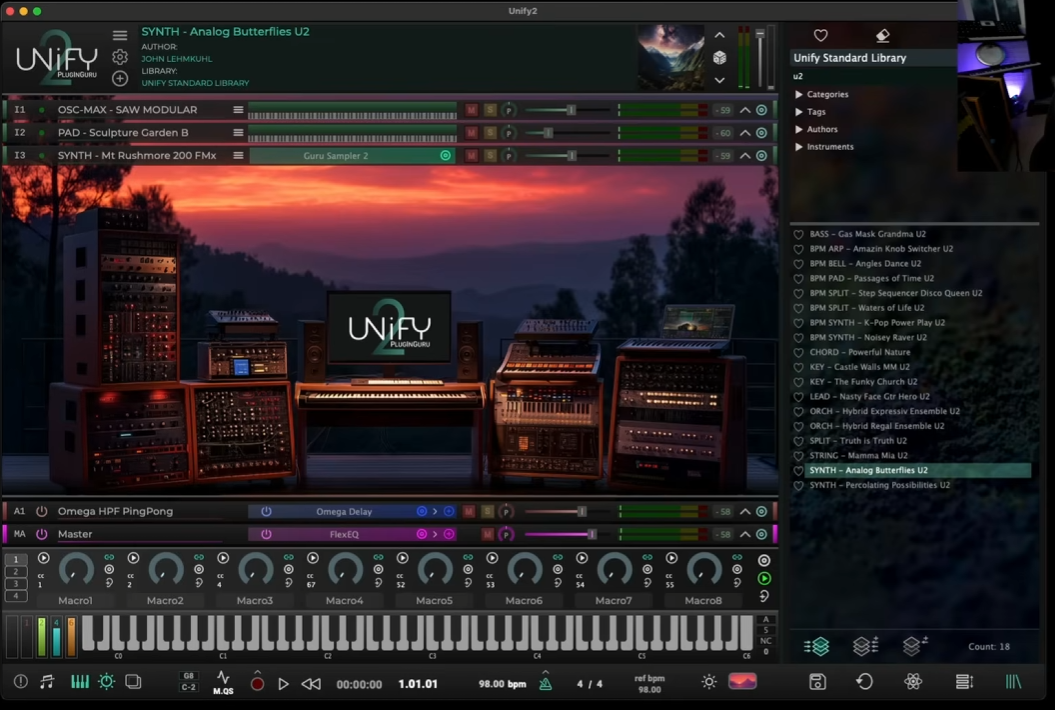Image resolution: width=1055 pixels, height=710 pixels.
Task: Click the music note icon in footer
Action: (x=47, y=682)
